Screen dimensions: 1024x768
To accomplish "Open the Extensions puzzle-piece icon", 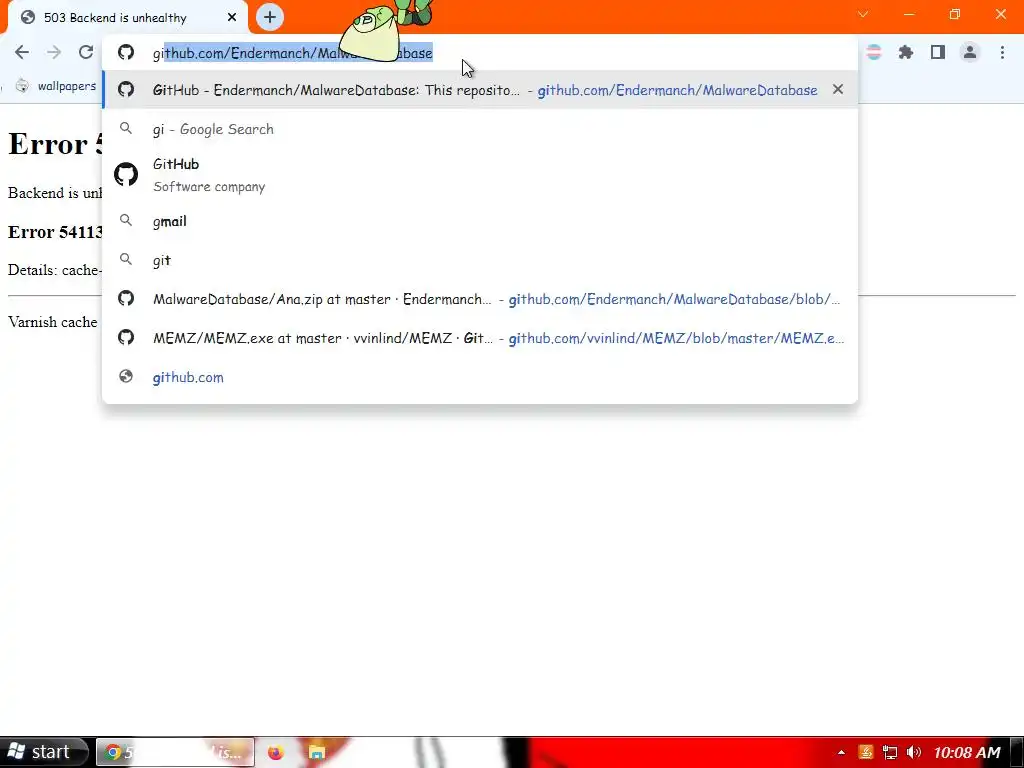I will tap(906, 52).
